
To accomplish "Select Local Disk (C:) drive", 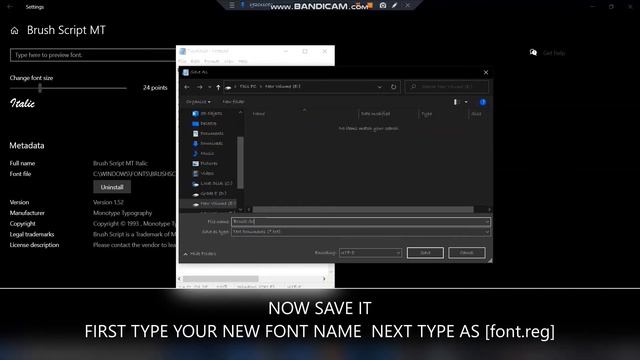I will pyautogui.click(x=212, y=183).
